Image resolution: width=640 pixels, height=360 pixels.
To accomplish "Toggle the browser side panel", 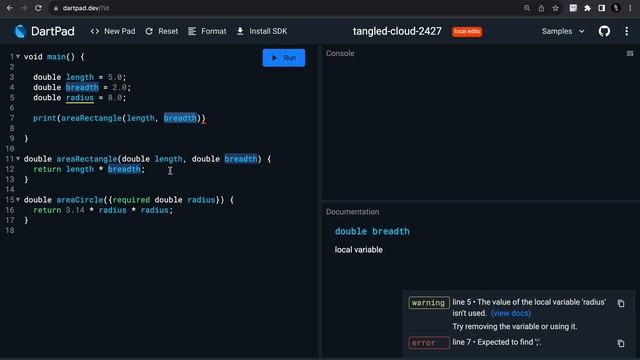I will click(602, 8).
